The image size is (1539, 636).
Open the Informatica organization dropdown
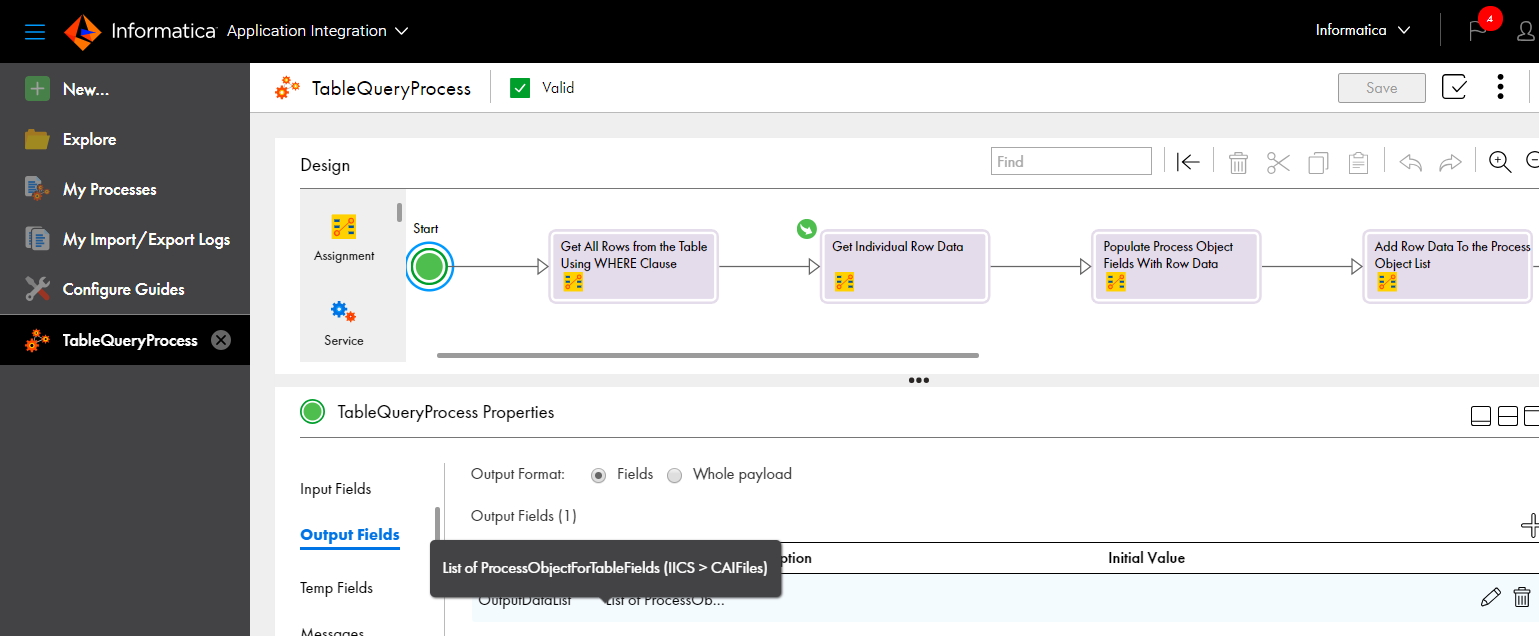tap(1363, 31)
